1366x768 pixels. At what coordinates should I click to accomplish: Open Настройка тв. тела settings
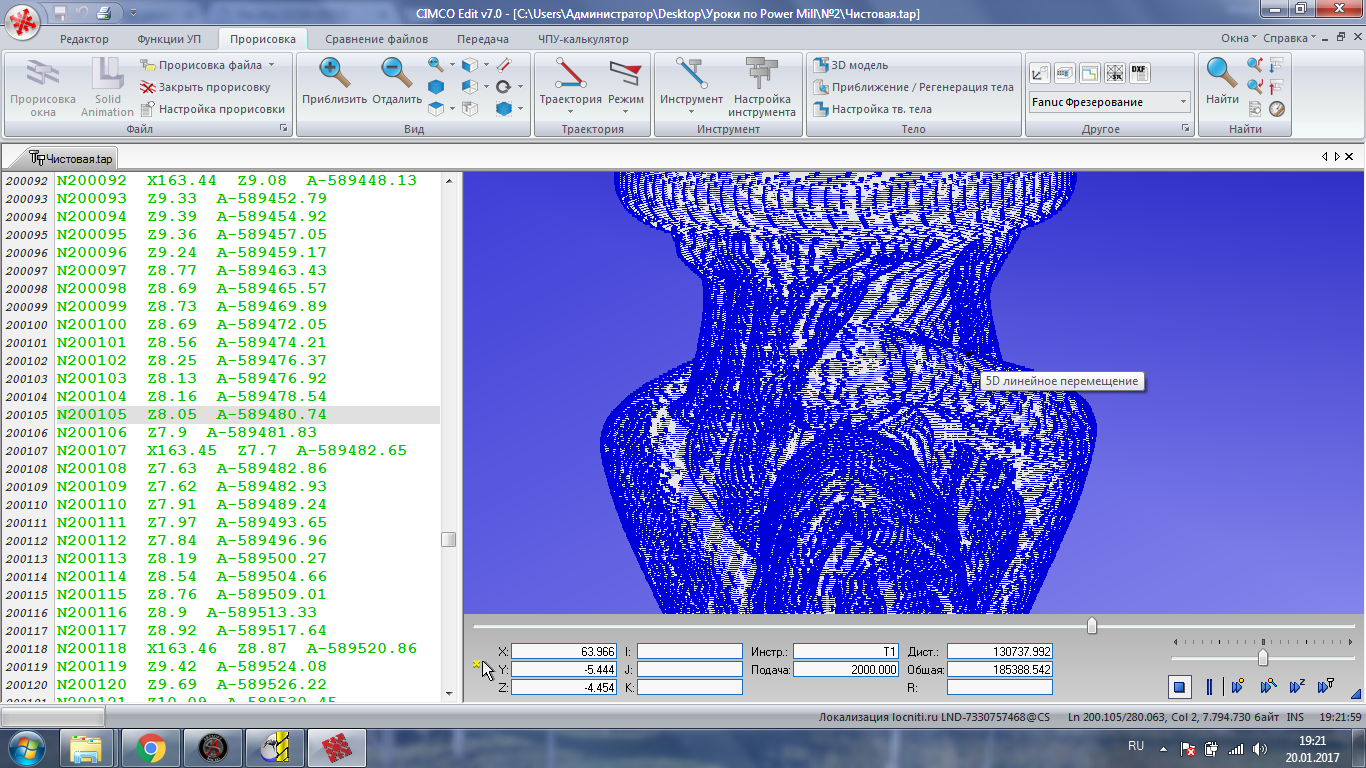click(873, 109)
